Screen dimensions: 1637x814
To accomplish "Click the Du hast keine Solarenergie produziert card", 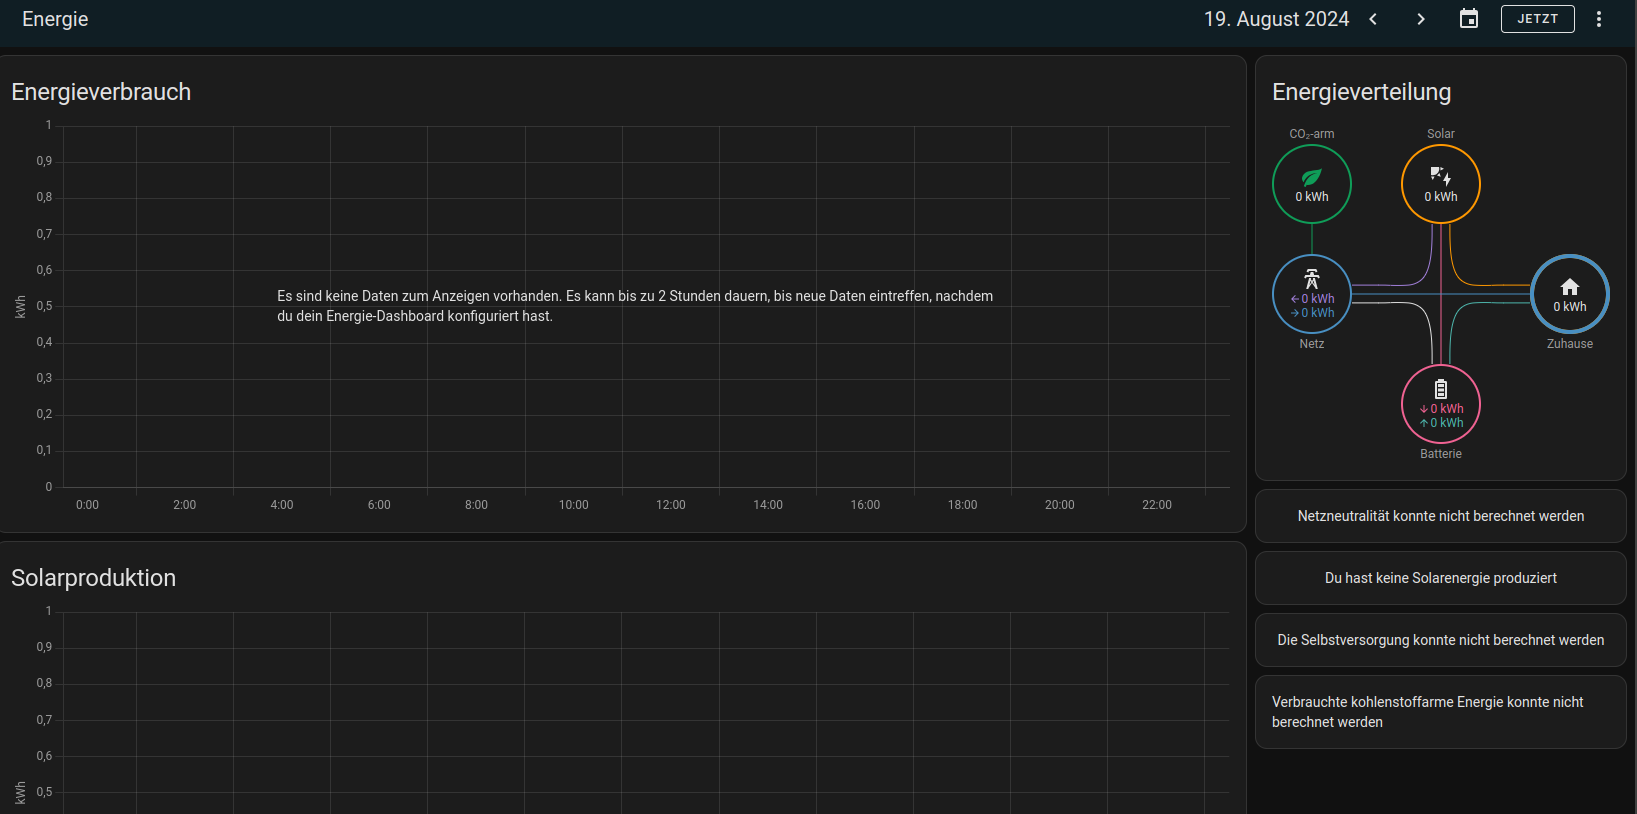I will [x=1441, y=578].
